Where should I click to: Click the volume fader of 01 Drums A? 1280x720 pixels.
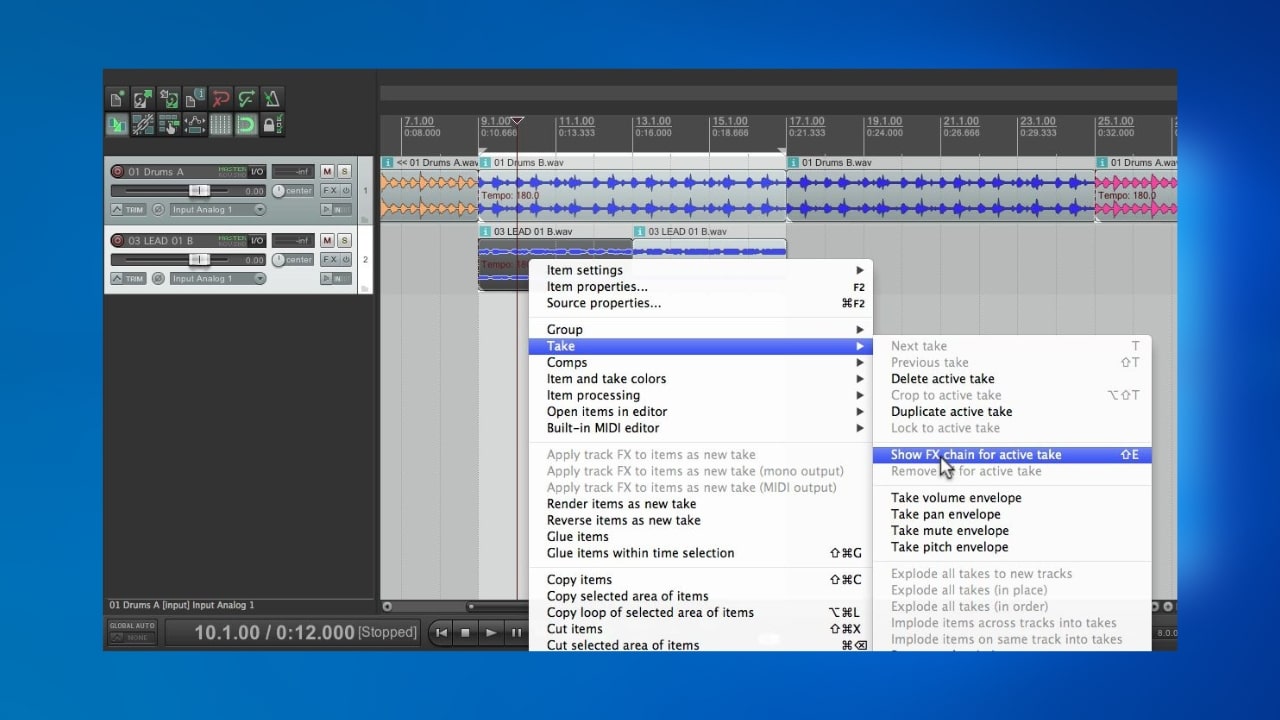(199, 190)
